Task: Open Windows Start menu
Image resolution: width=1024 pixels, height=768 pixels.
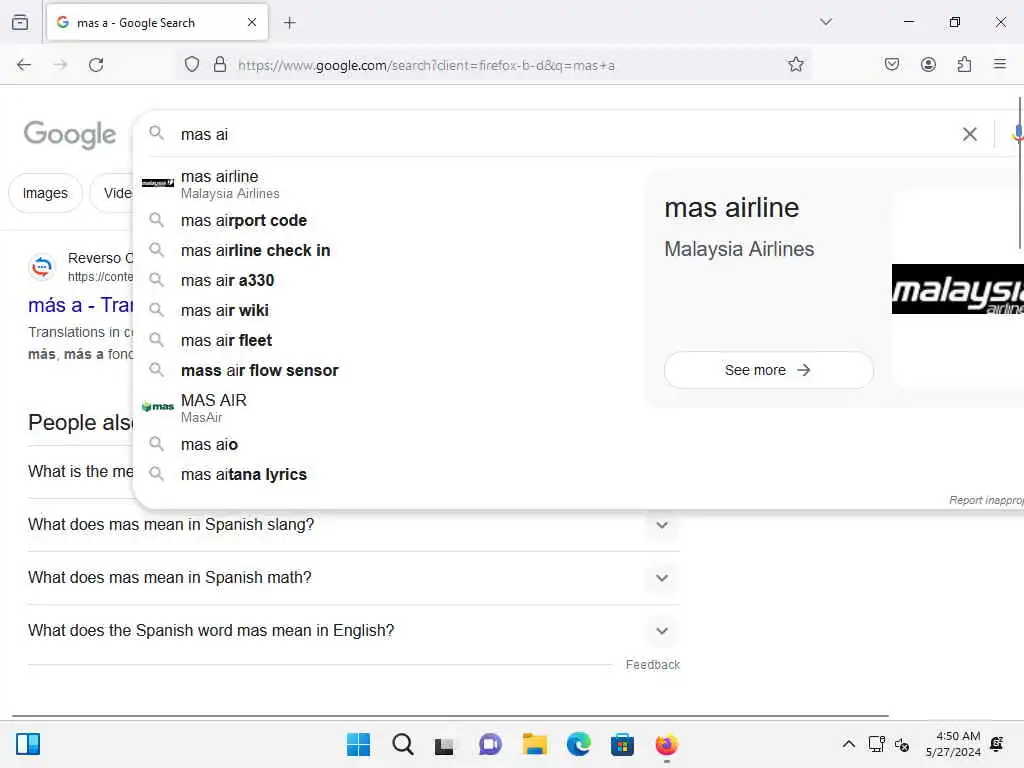Action: pos(359,744)
